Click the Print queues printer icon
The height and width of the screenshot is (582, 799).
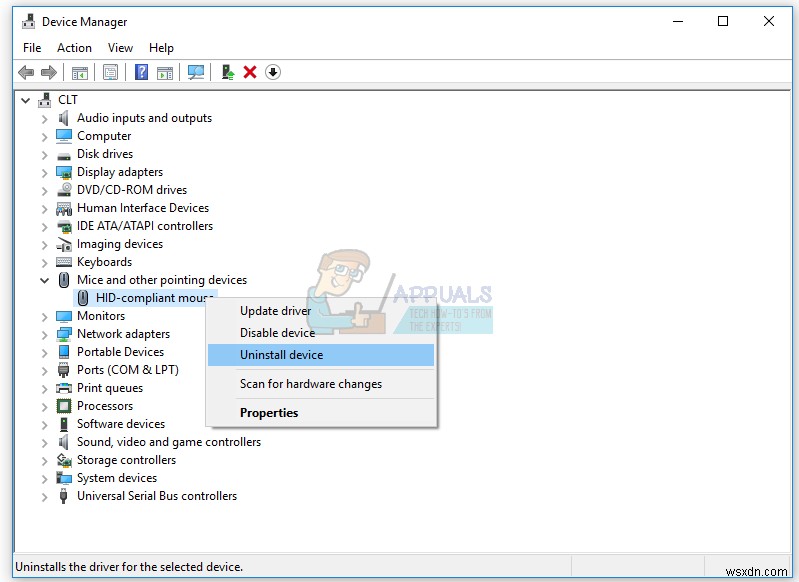click(64, 388)
